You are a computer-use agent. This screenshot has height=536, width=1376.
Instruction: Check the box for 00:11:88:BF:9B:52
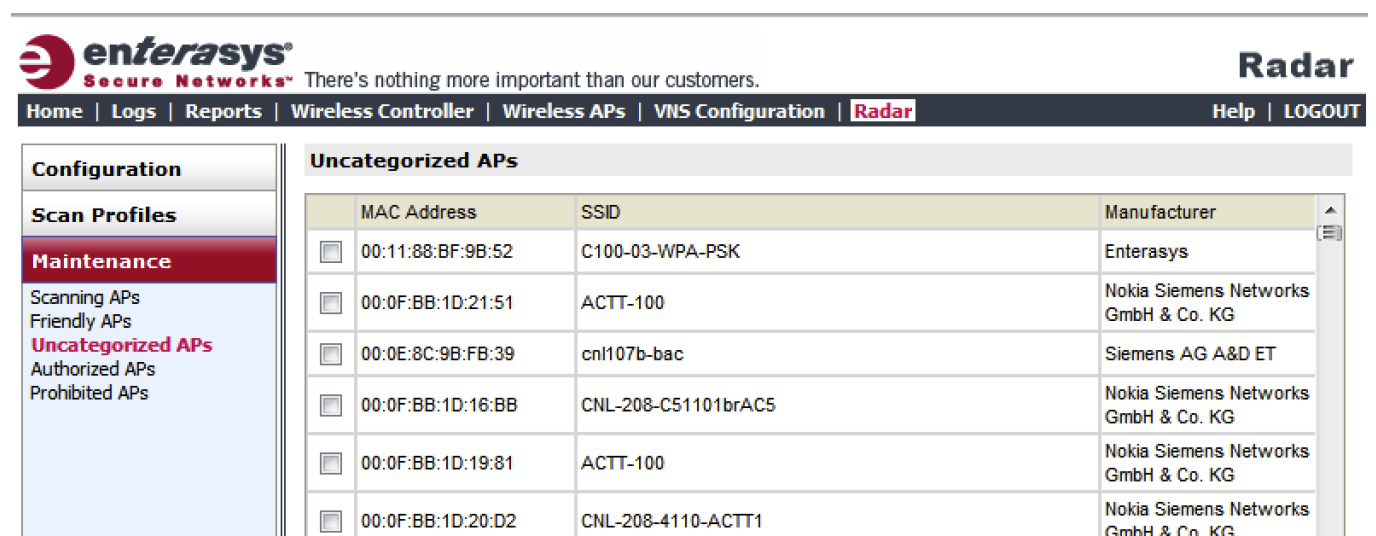pos(330,252)
